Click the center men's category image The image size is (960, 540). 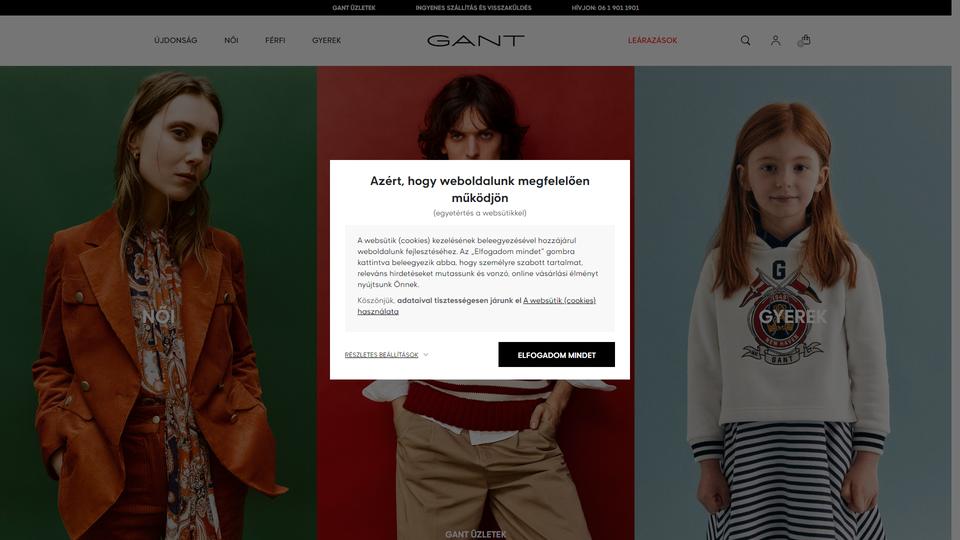(476, 459)
